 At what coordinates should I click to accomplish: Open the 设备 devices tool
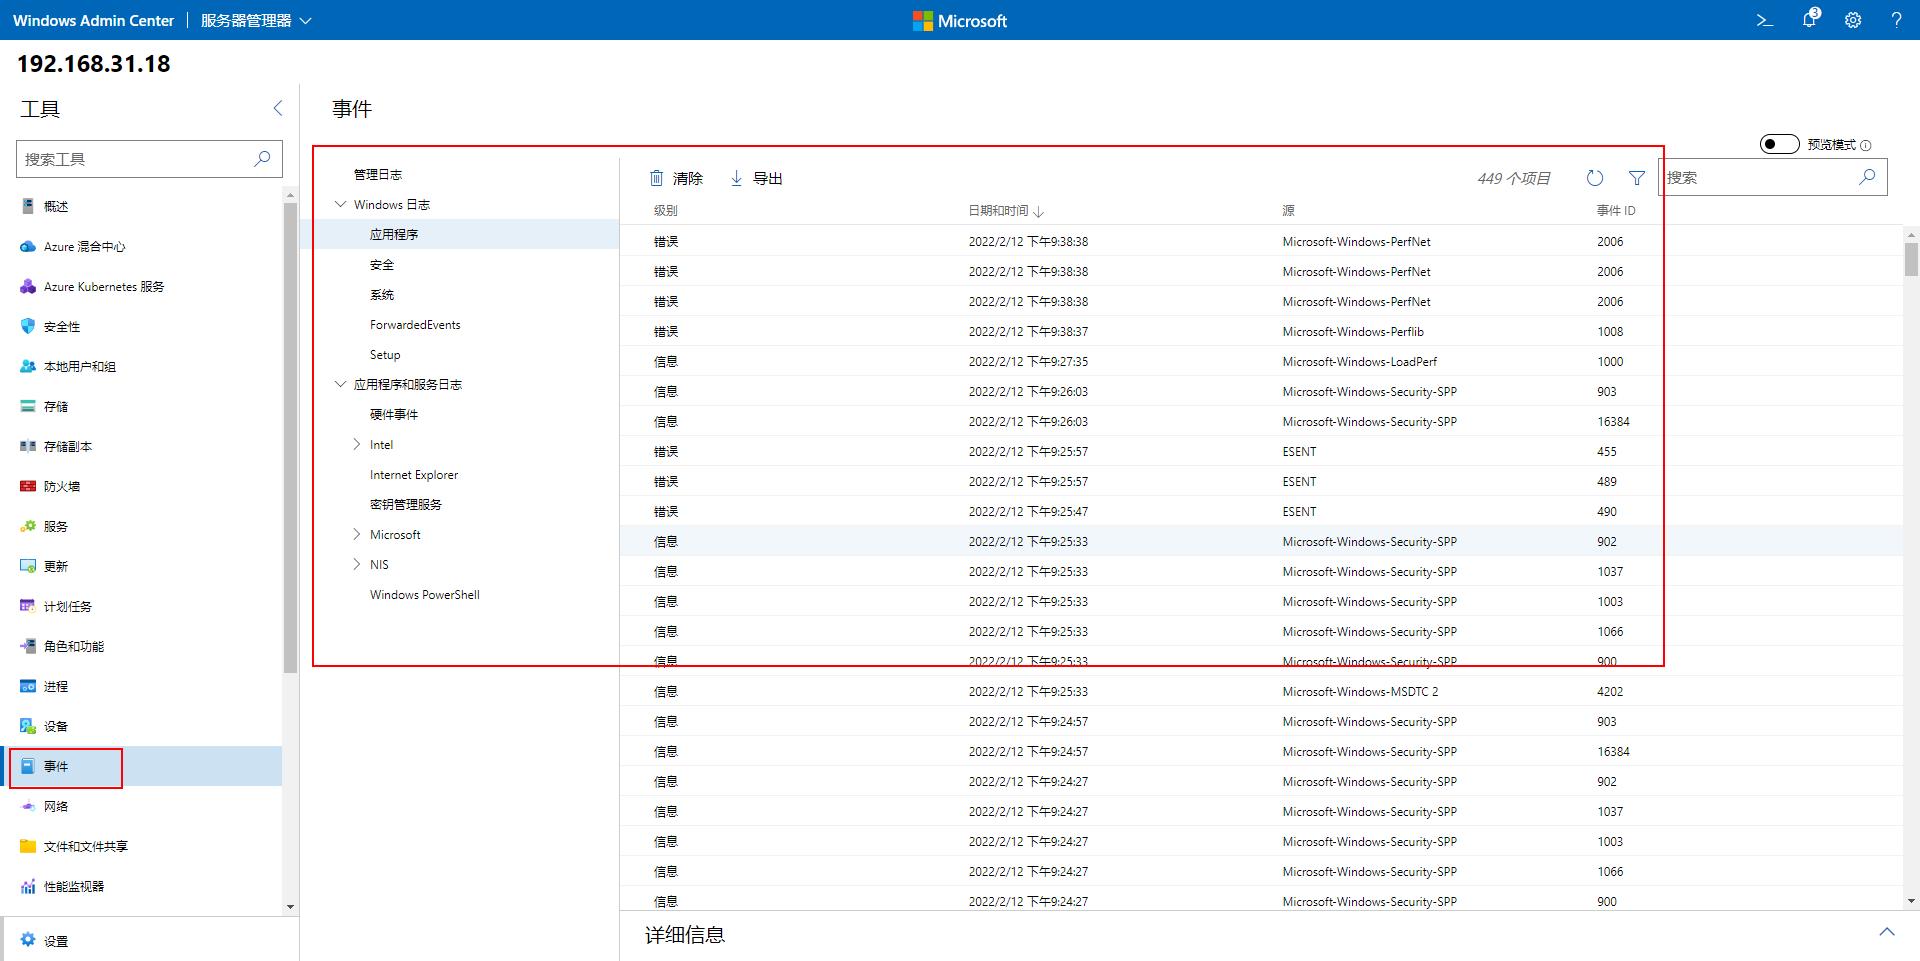point(141,726)
